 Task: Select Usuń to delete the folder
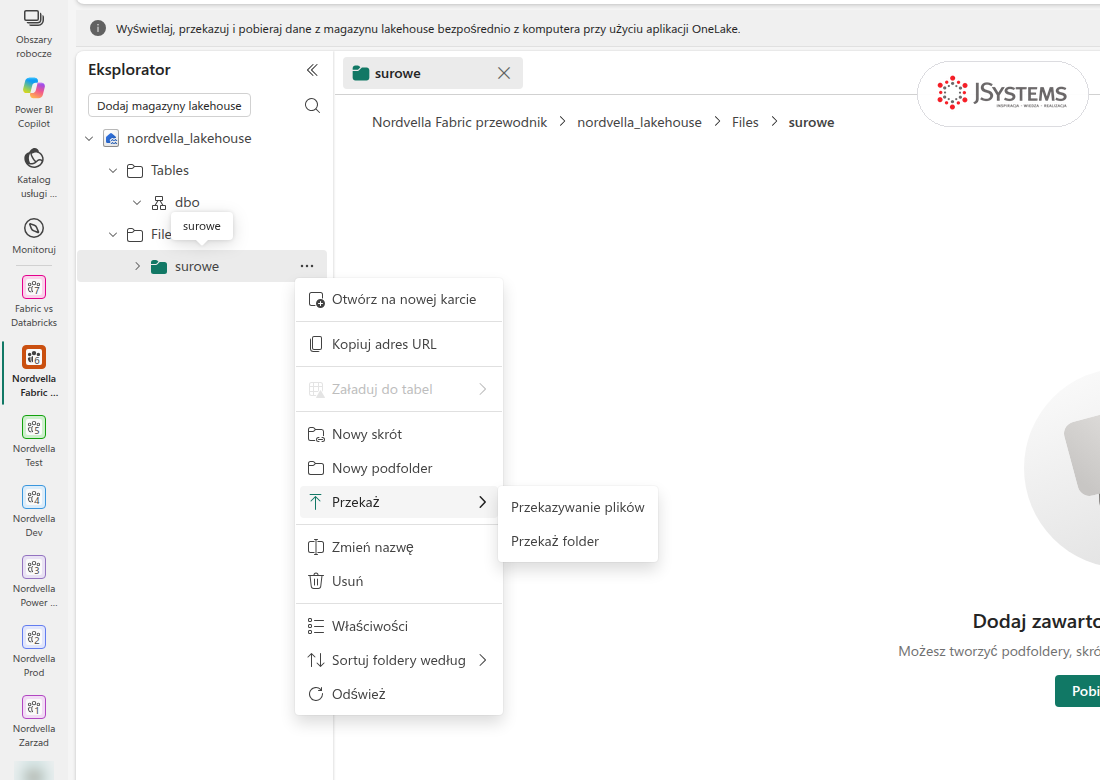[x=398, y=581]
